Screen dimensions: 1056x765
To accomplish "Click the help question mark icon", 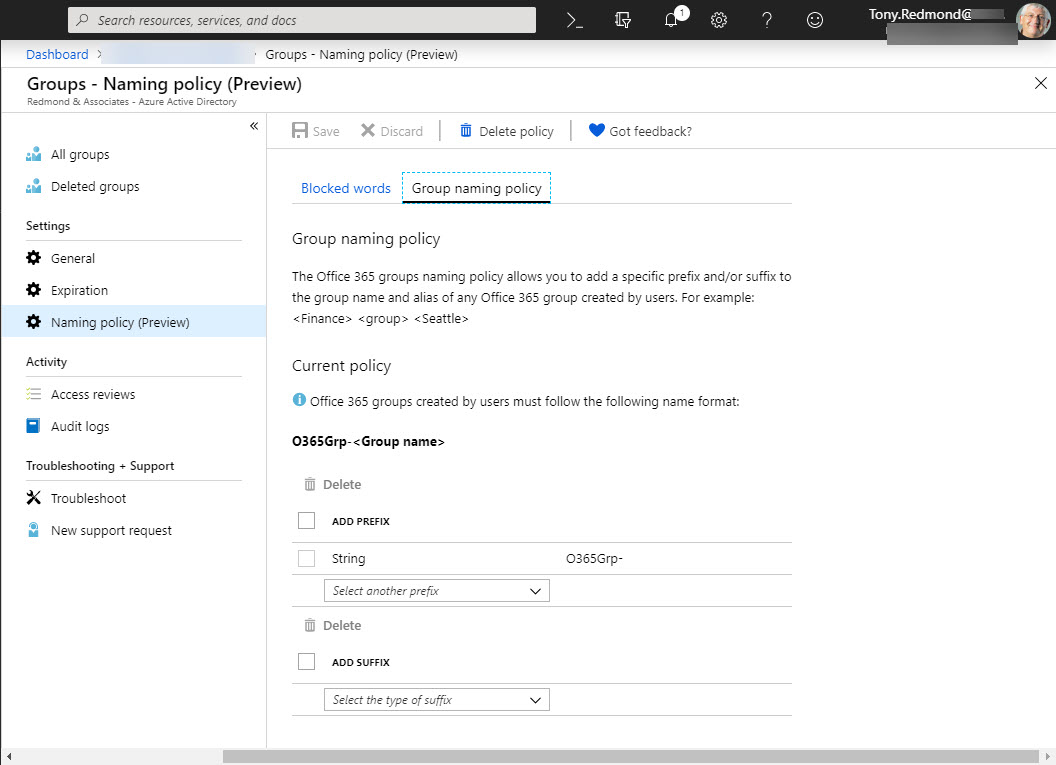I will [x=767, y=20].
